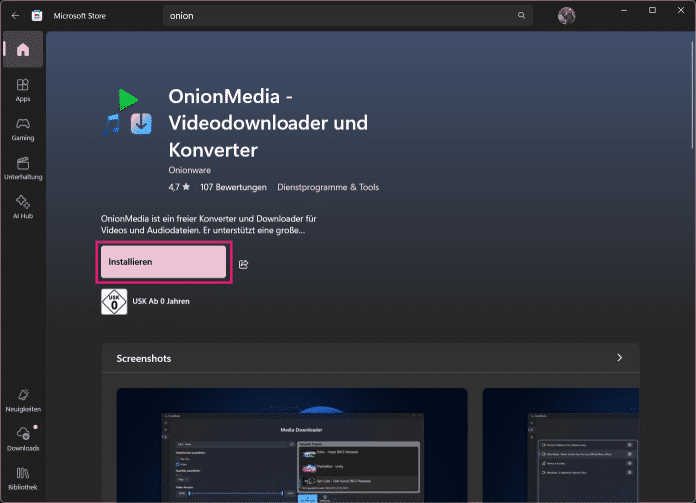Image resolution: width=696 pixels, height=503 pixels.
Task: Click the Installieren button
Action: pyautogui.click(x=164, y=262)
